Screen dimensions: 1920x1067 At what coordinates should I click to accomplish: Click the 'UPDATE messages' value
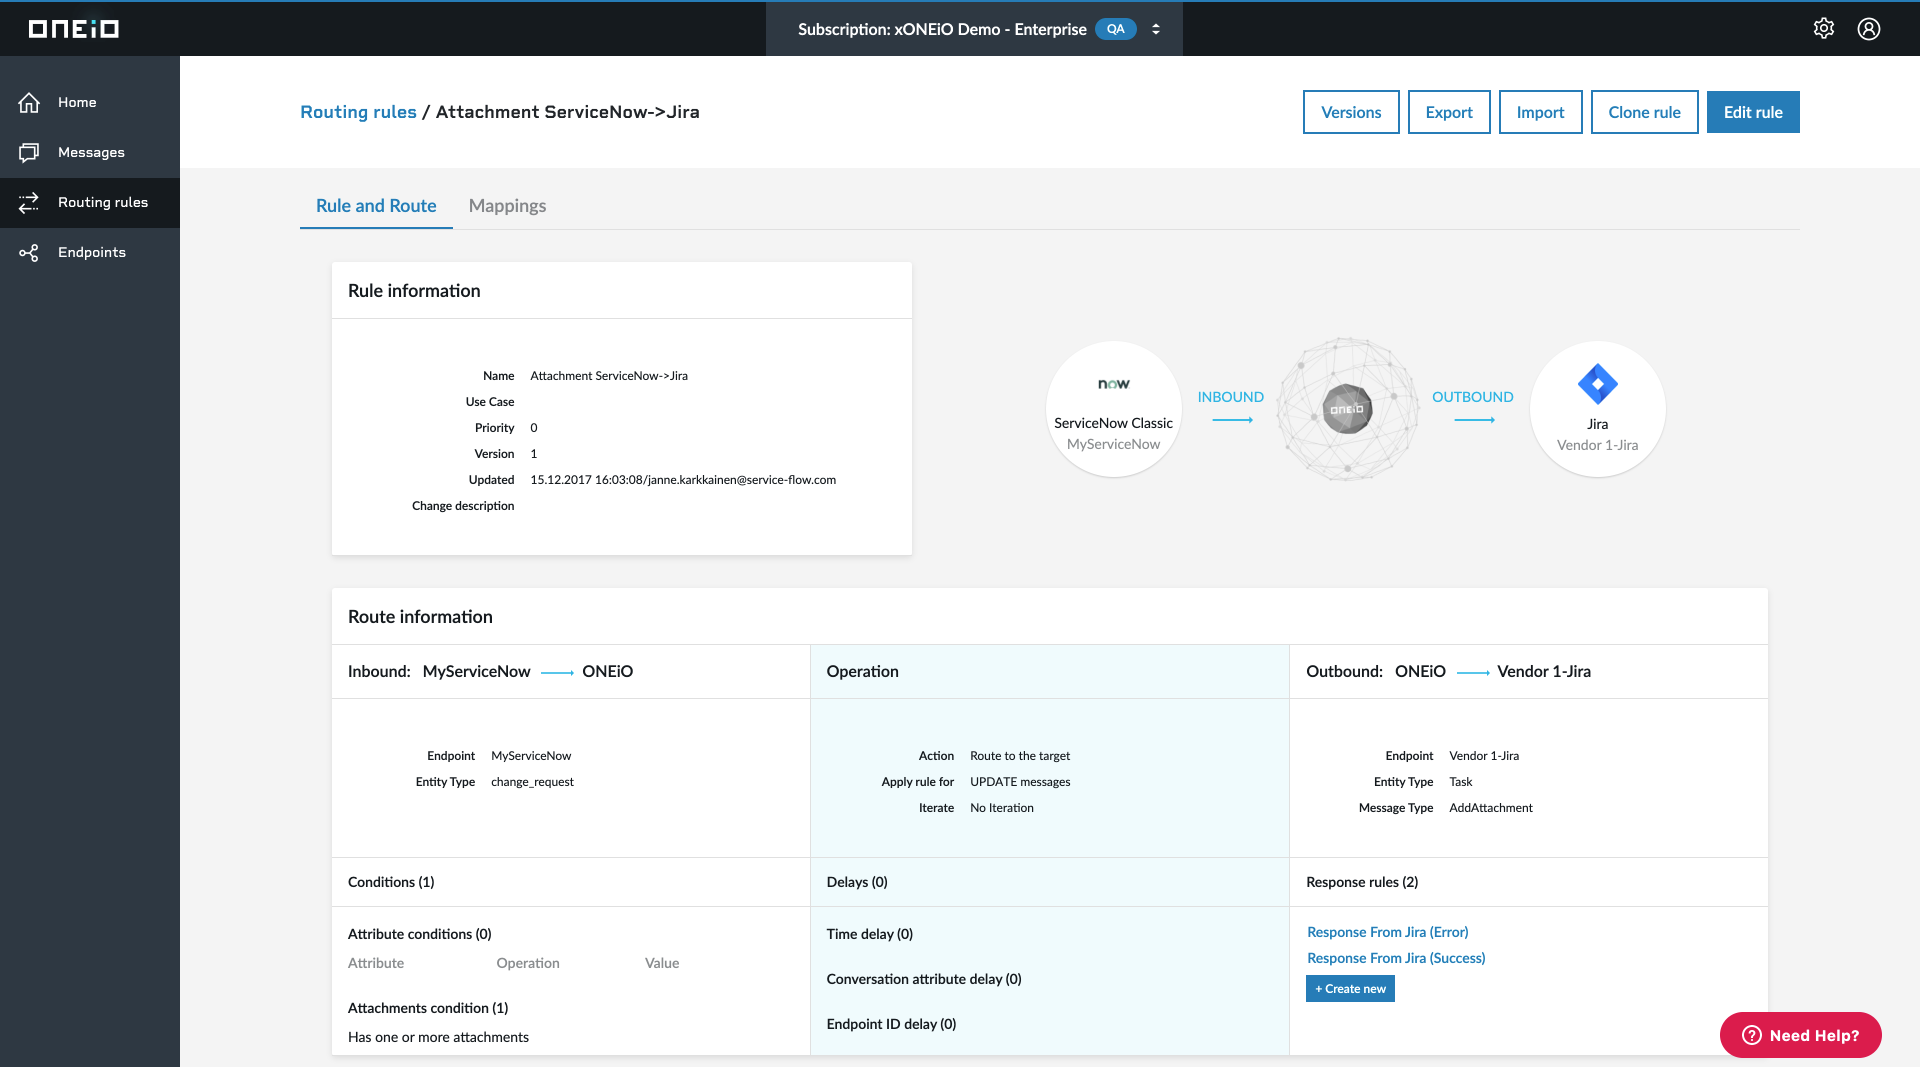1020,782
